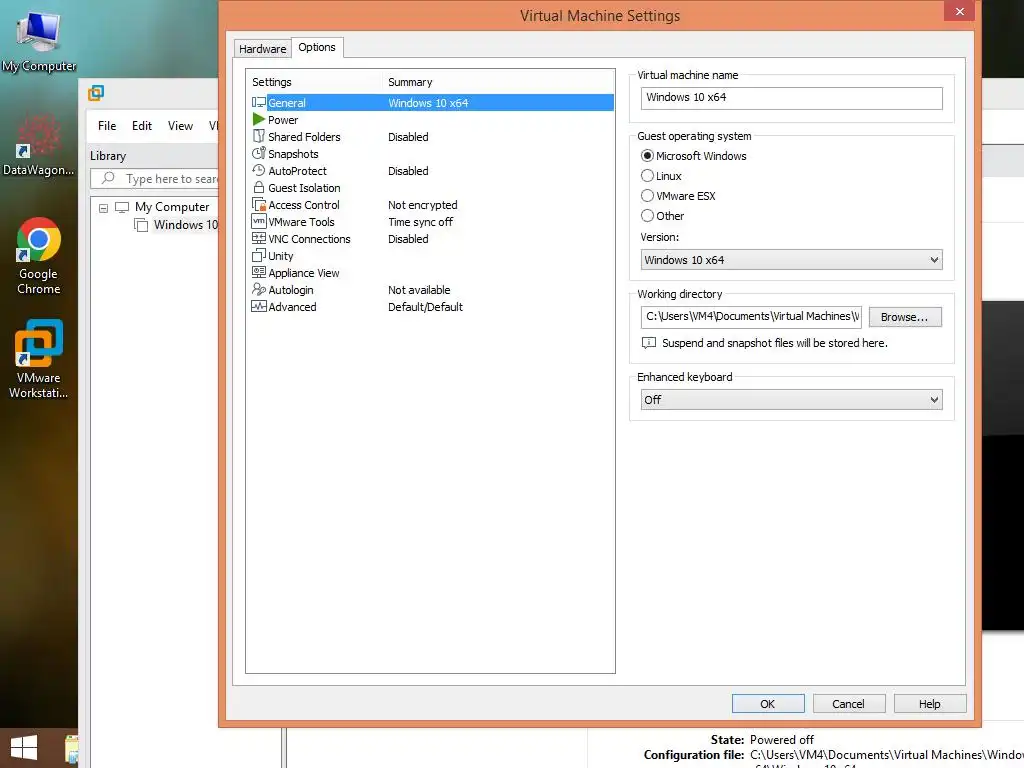
Task: Open the Version dropdown list
Action: point(791,259)
